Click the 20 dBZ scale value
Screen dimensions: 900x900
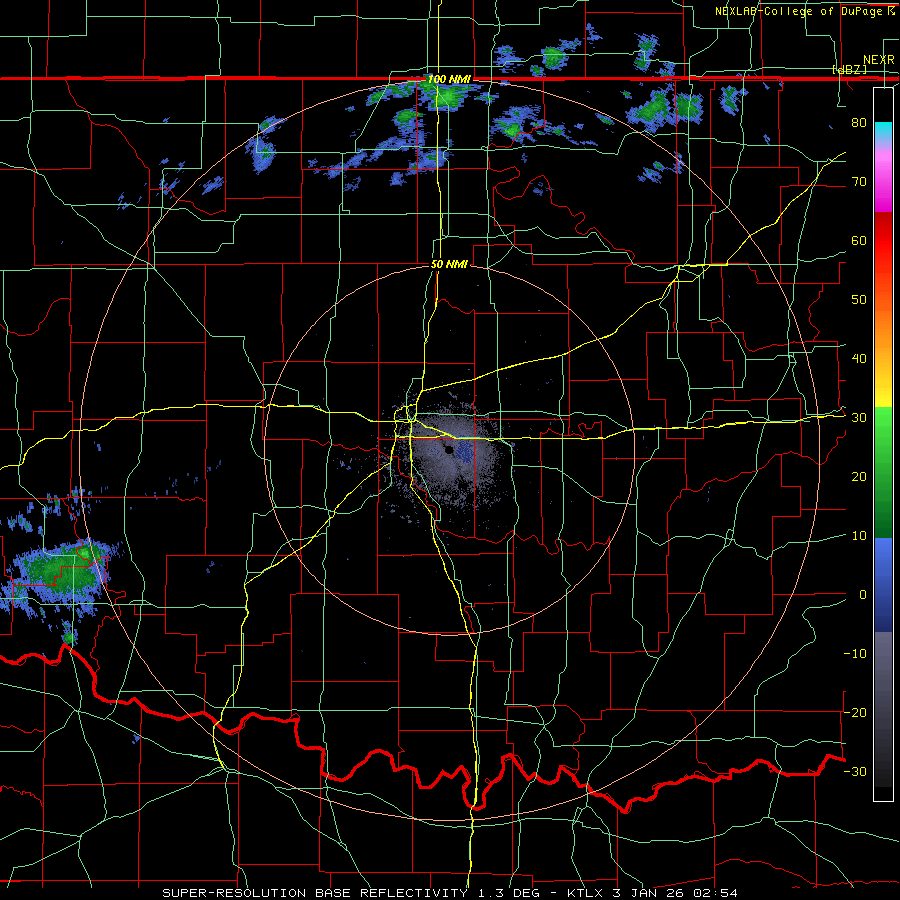click(859, 477)
